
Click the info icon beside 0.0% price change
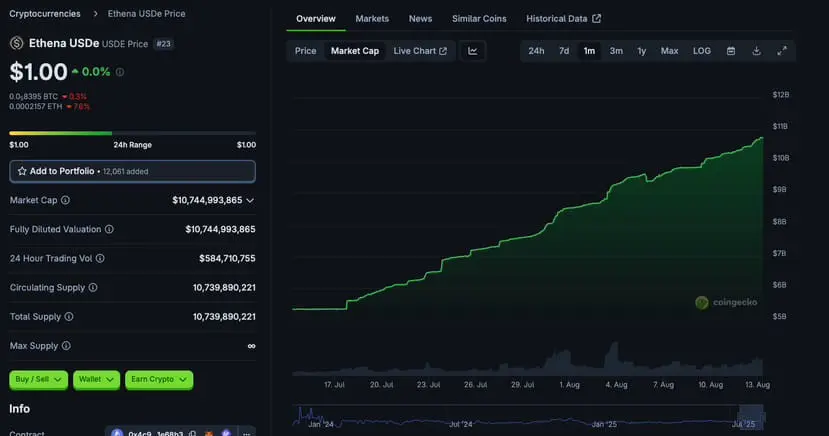[x=120, y=72]
